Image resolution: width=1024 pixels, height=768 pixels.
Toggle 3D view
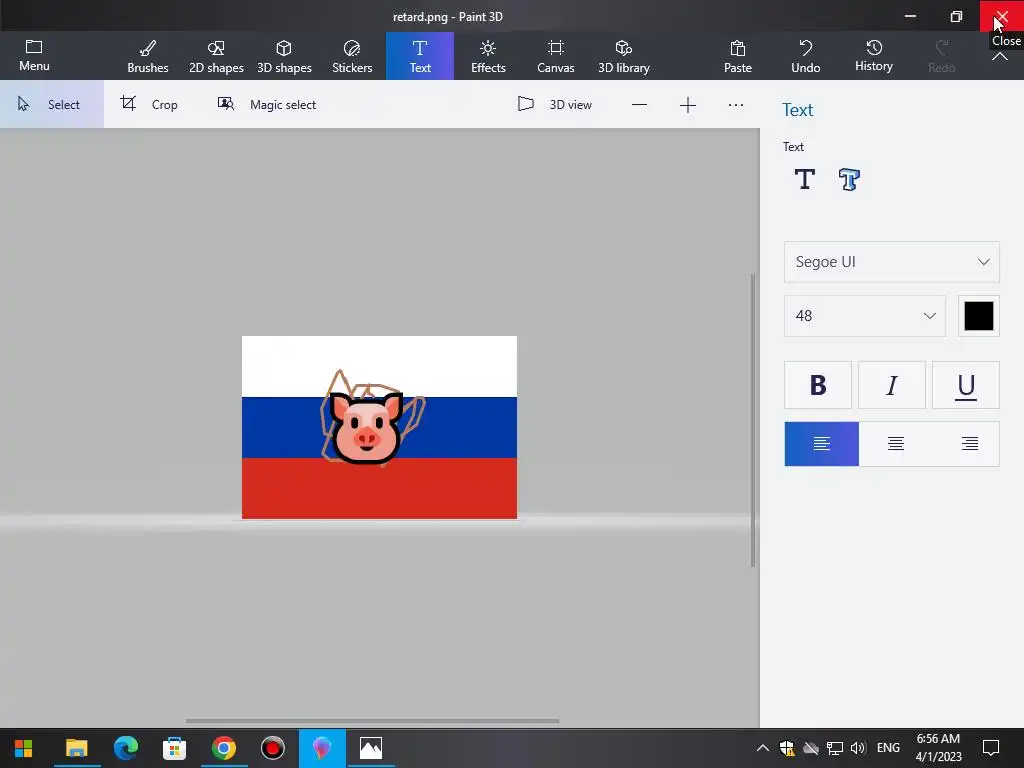coord(554,104)
